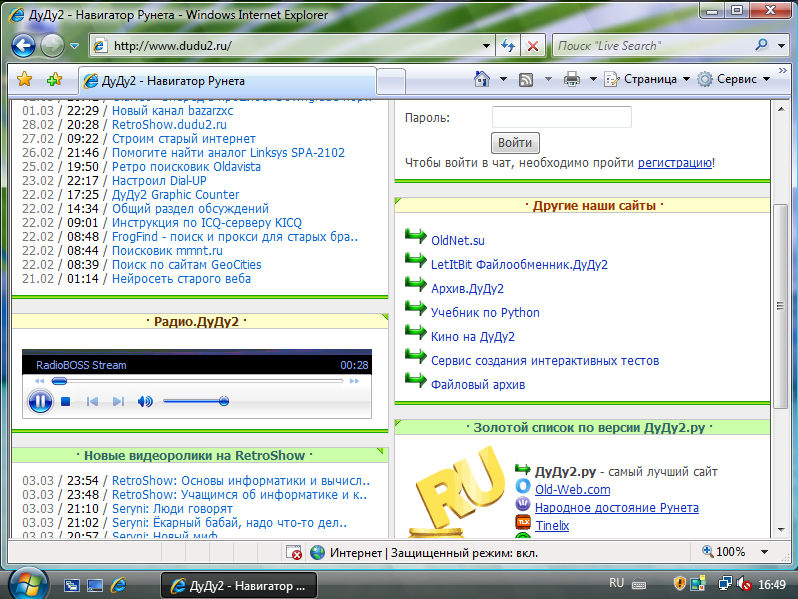Stop the radio player
Screen dimensions: 798x599
click(x=66, y=401)
